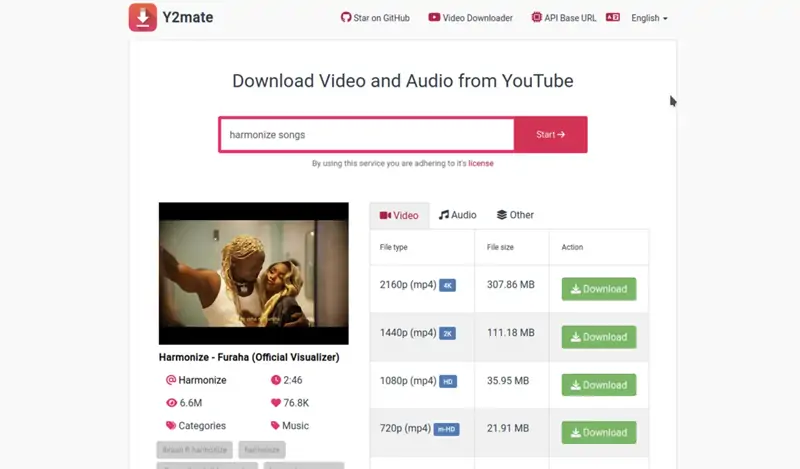Download the 1080p mp4 file

click(x=599, y=385)
